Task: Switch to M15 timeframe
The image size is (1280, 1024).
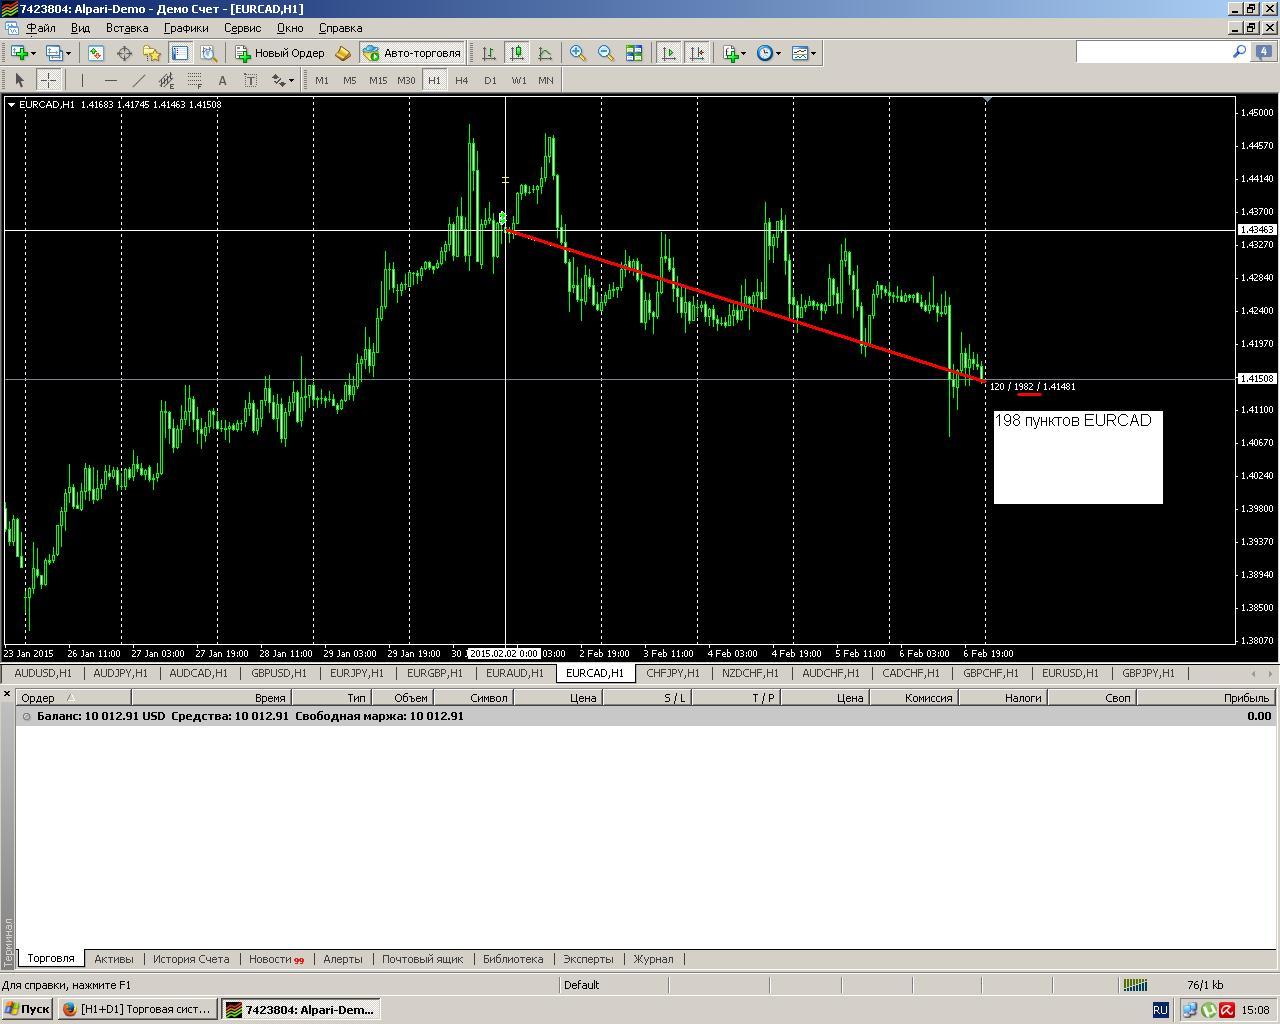Action: (378, 80)
